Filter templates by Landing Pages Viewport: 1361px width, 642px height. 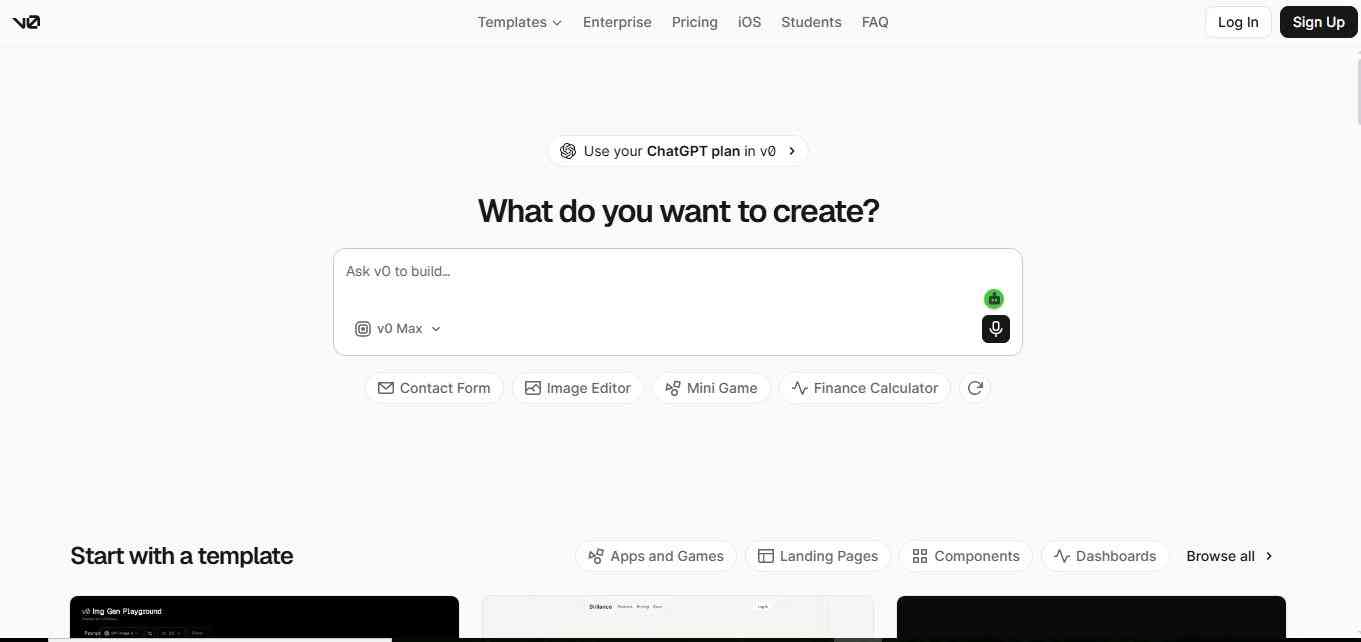tap(818, 556)
